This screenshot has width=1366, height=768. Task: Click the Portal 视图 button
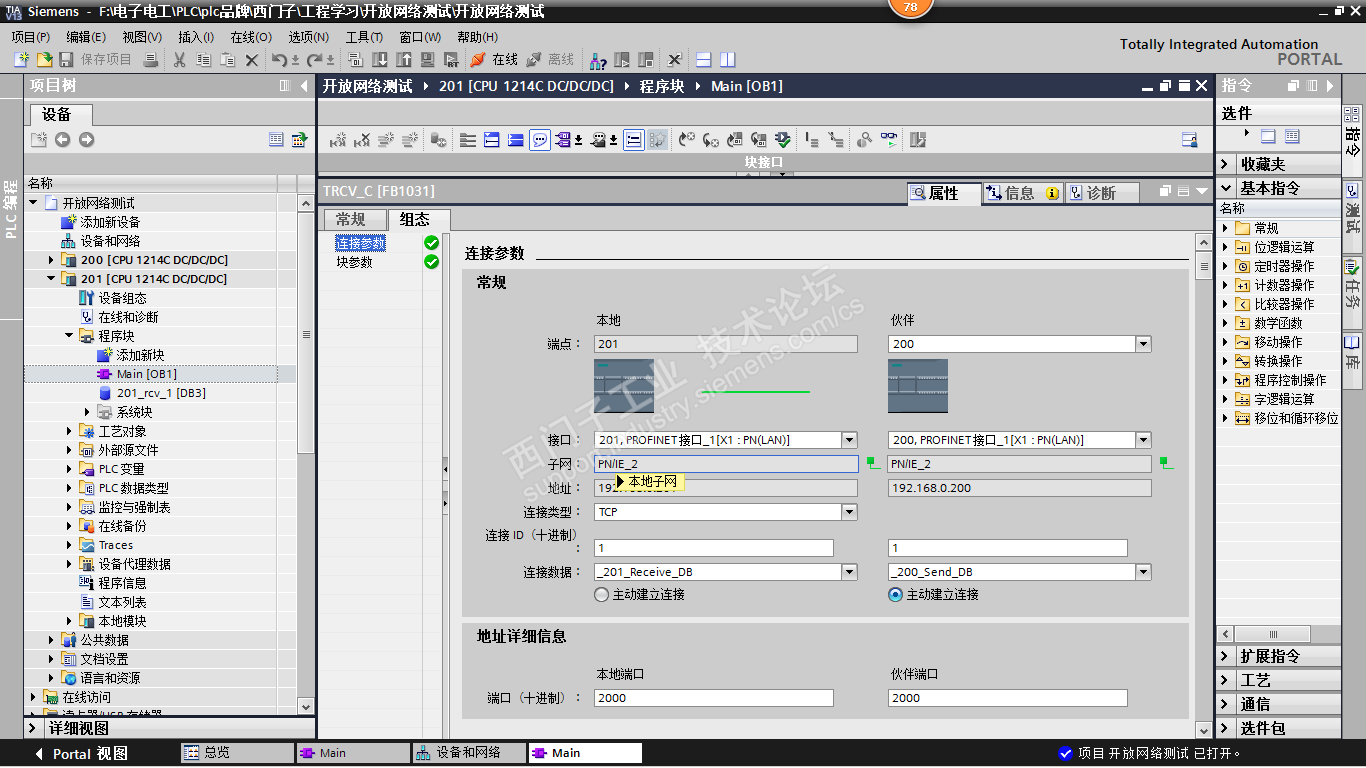pos(81,754)
